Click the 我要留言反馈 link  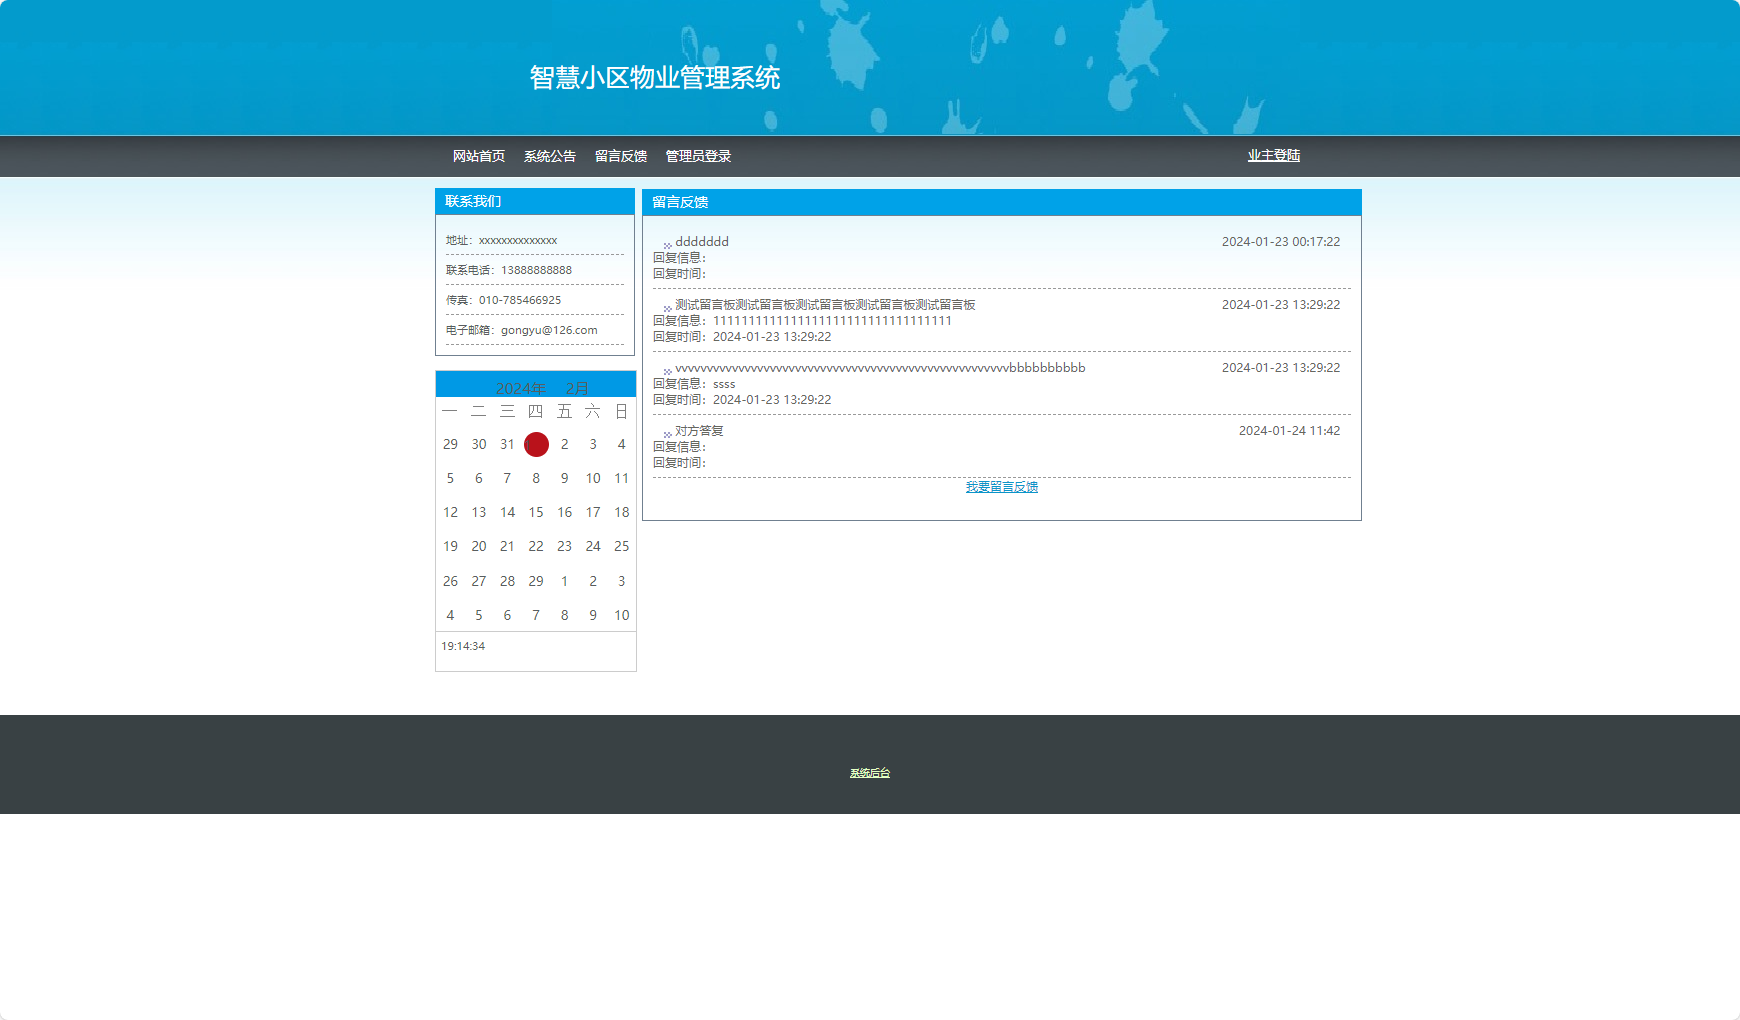[1001, 486]
